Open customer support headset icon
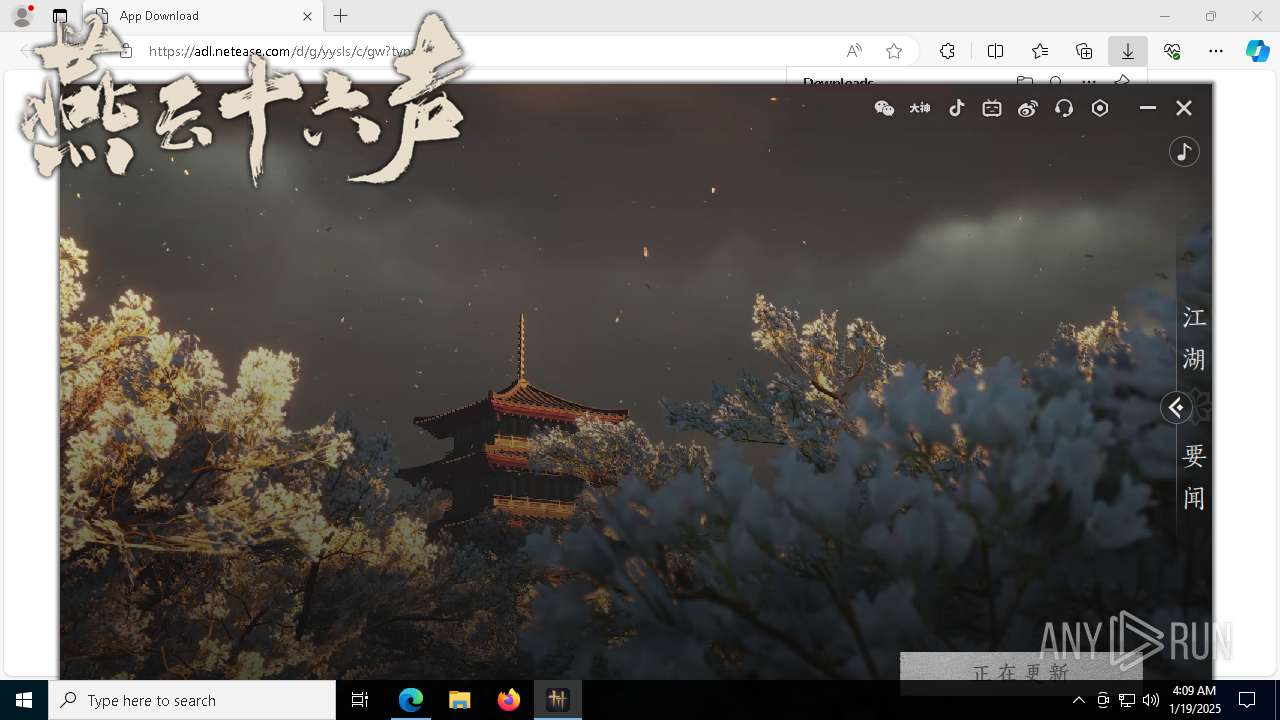The height and width of the screenshot is (720, 1280). click(1064, 108)
